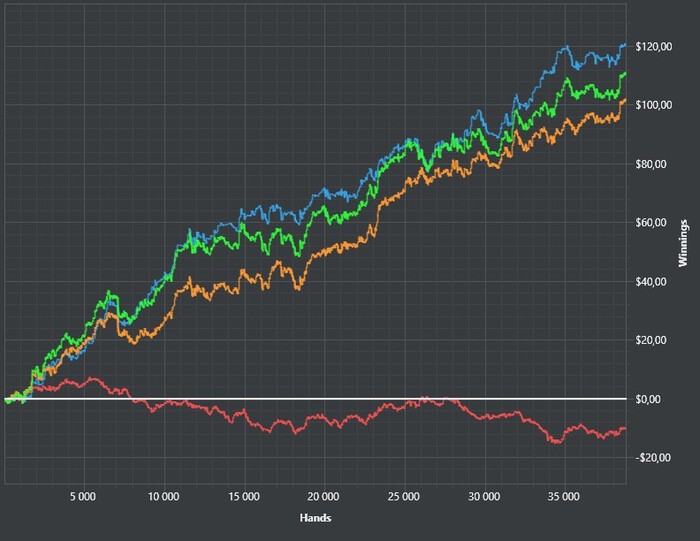This screenshot has height=541, width=700.
Task: Click the Winnings axis title
Action: click(x=683, y=243)
